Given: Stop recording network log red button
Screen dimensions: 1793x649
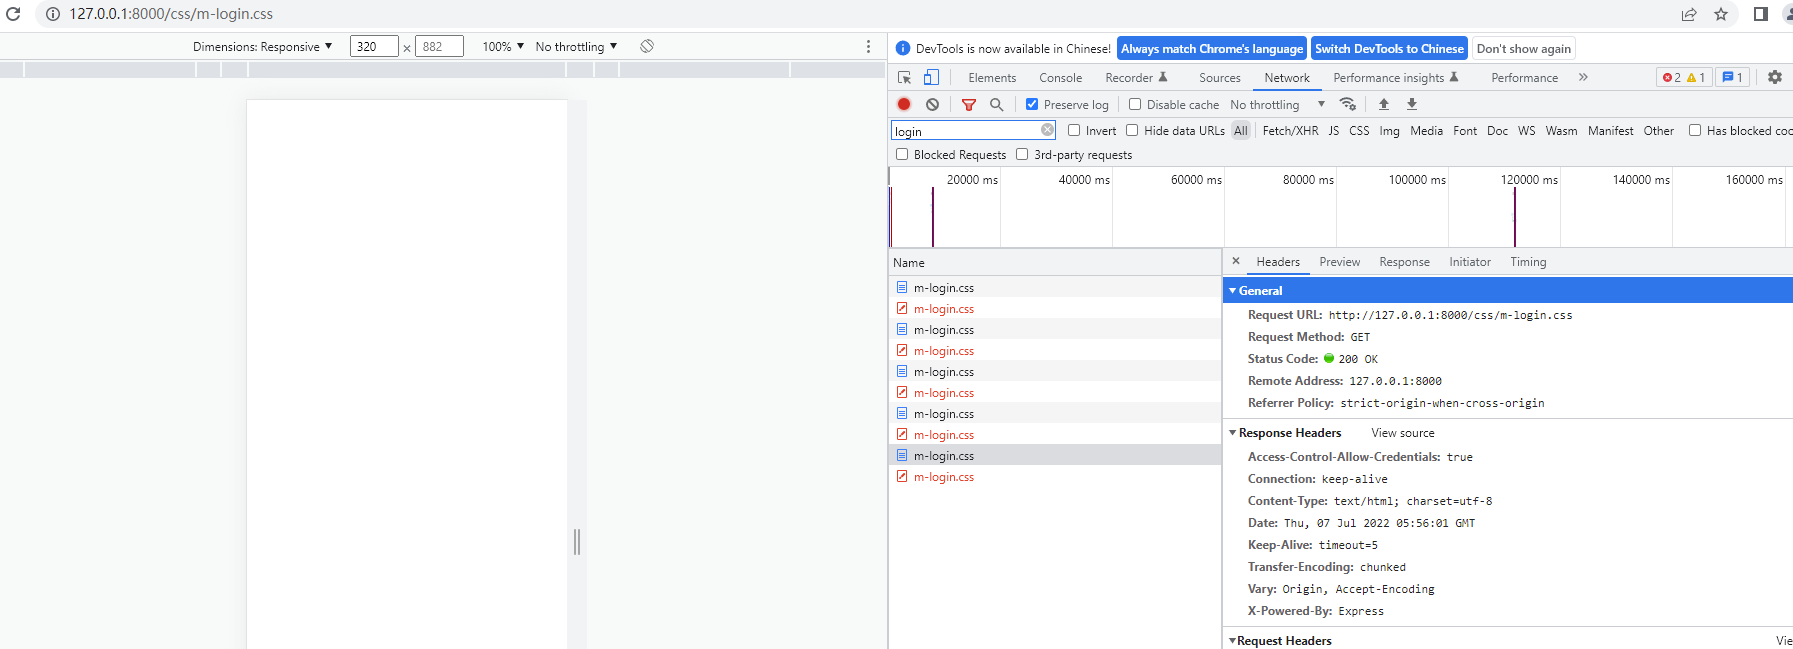Looking at the screenshot, I should click(904, 104).
